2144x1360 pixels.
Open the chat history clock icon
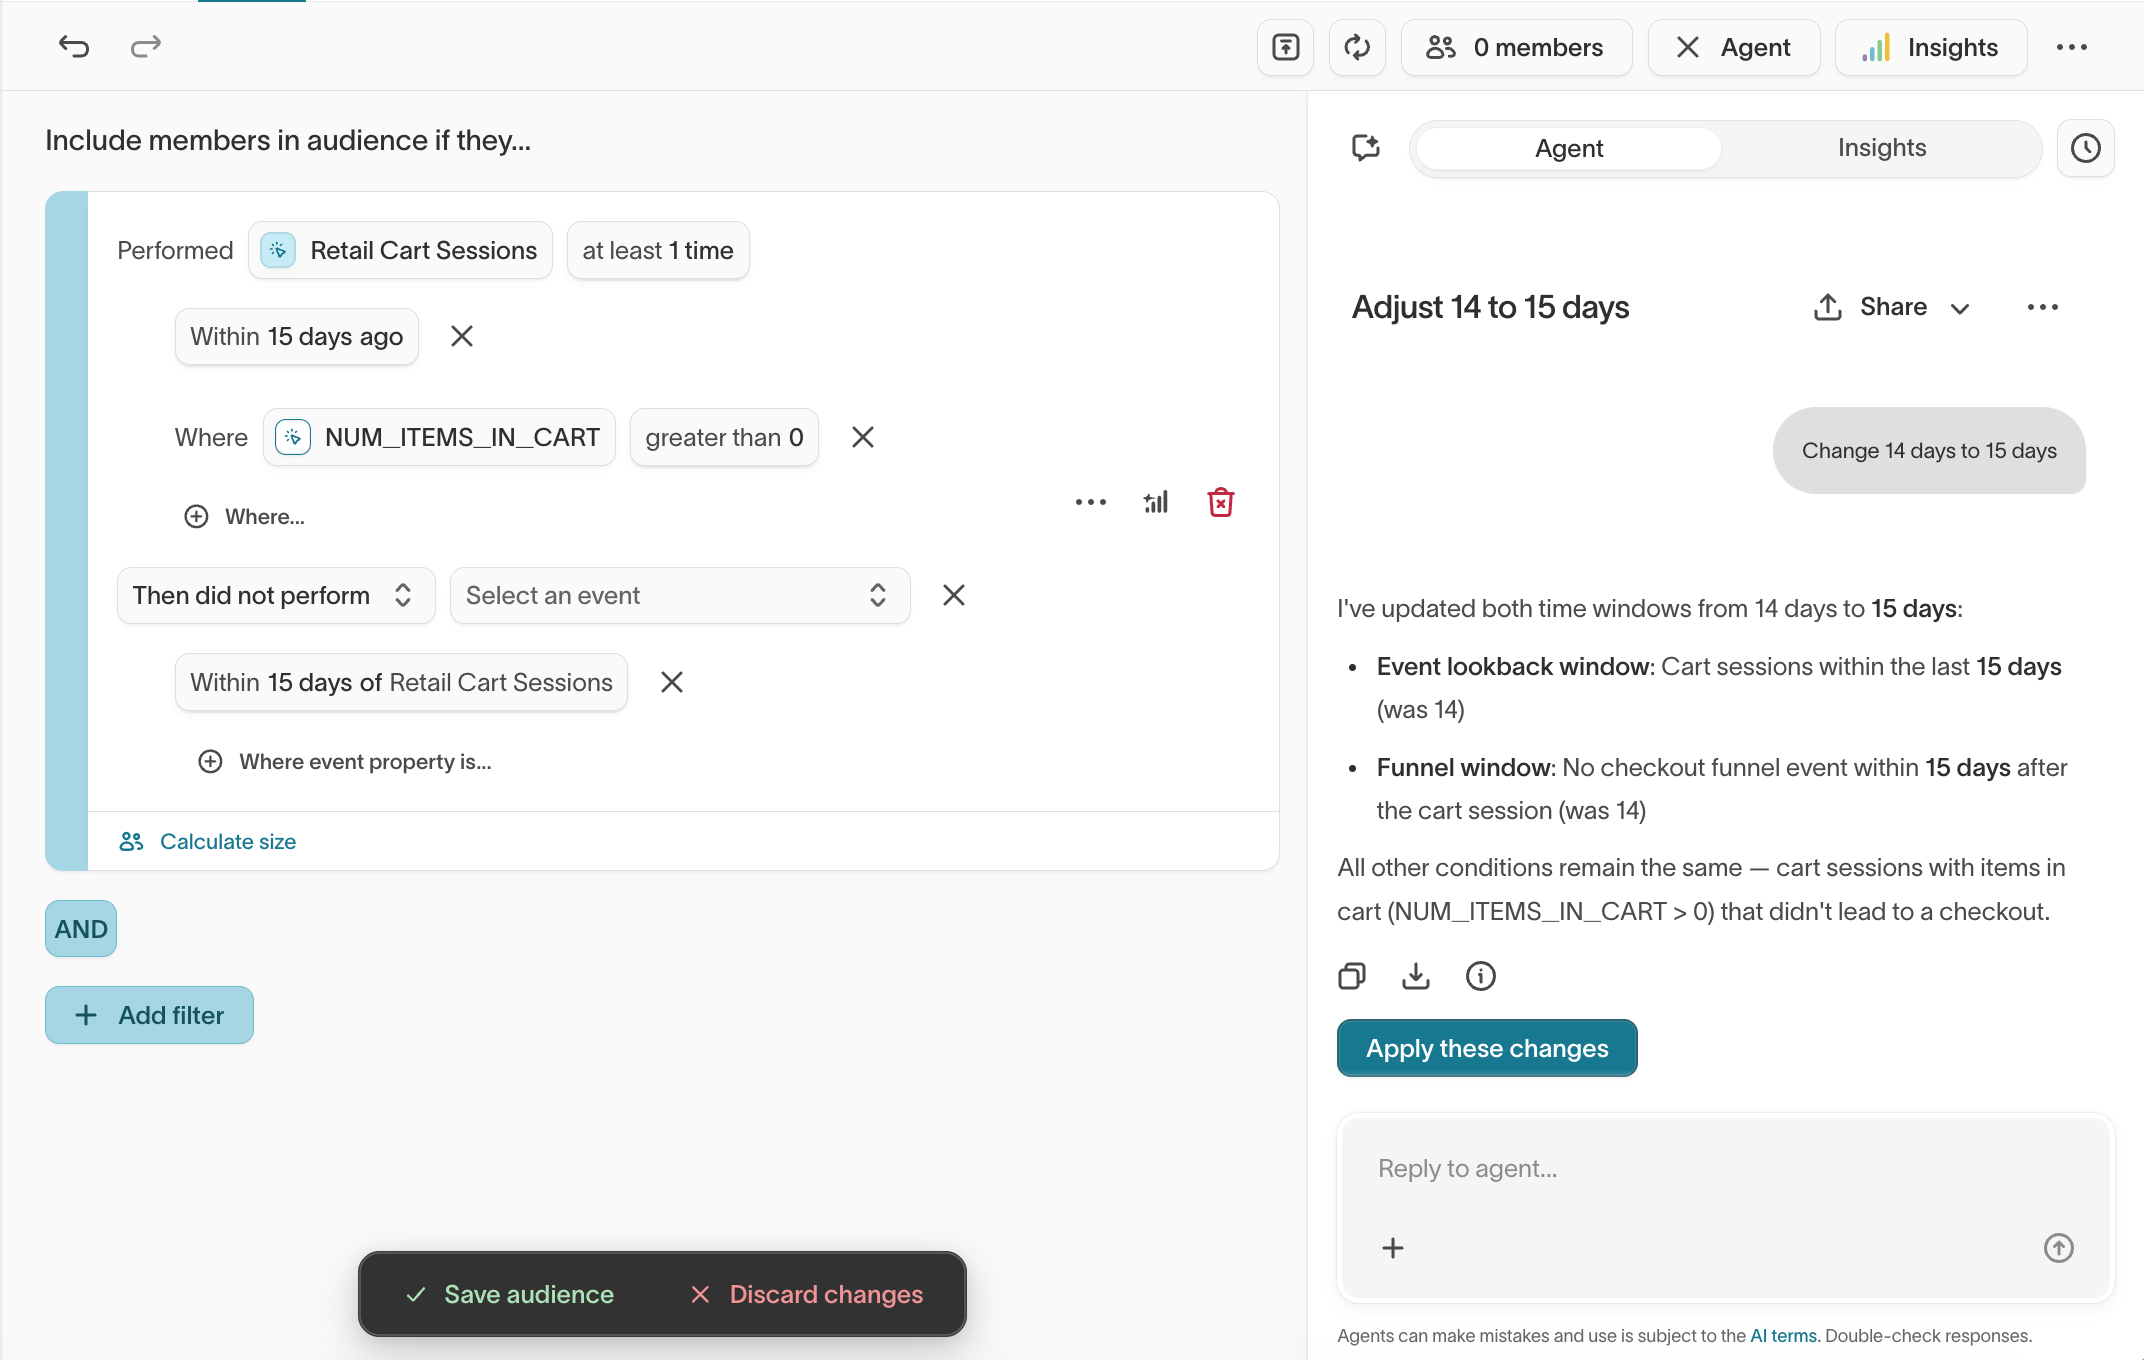pyautogui.click(x=2085, y=148)
